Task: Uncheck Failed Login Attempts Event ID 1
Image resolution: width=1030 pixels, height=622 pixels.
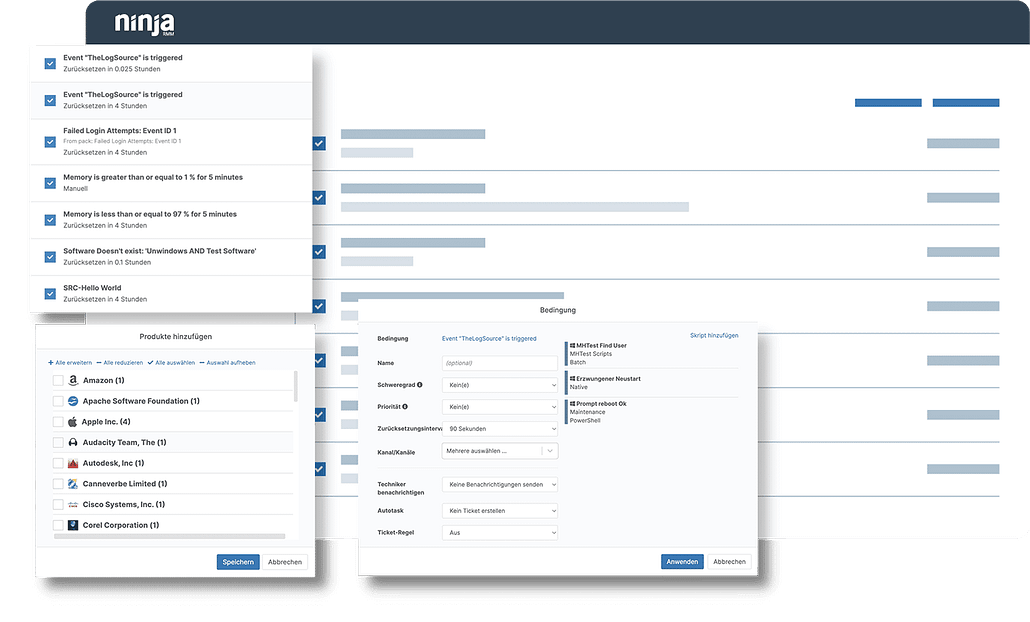Action: click(50, 142)
